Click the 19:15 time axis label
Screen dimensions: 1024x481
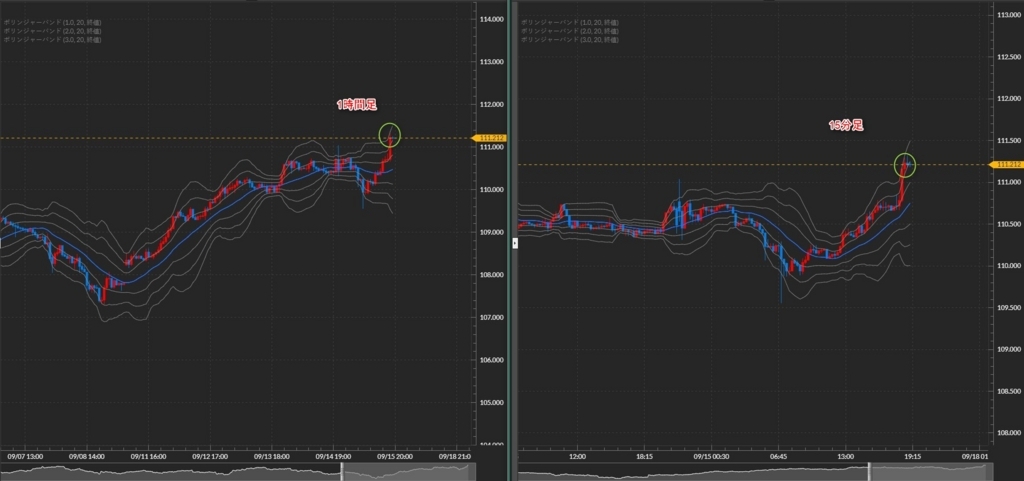pyautogui.click(x=912, y=456)
